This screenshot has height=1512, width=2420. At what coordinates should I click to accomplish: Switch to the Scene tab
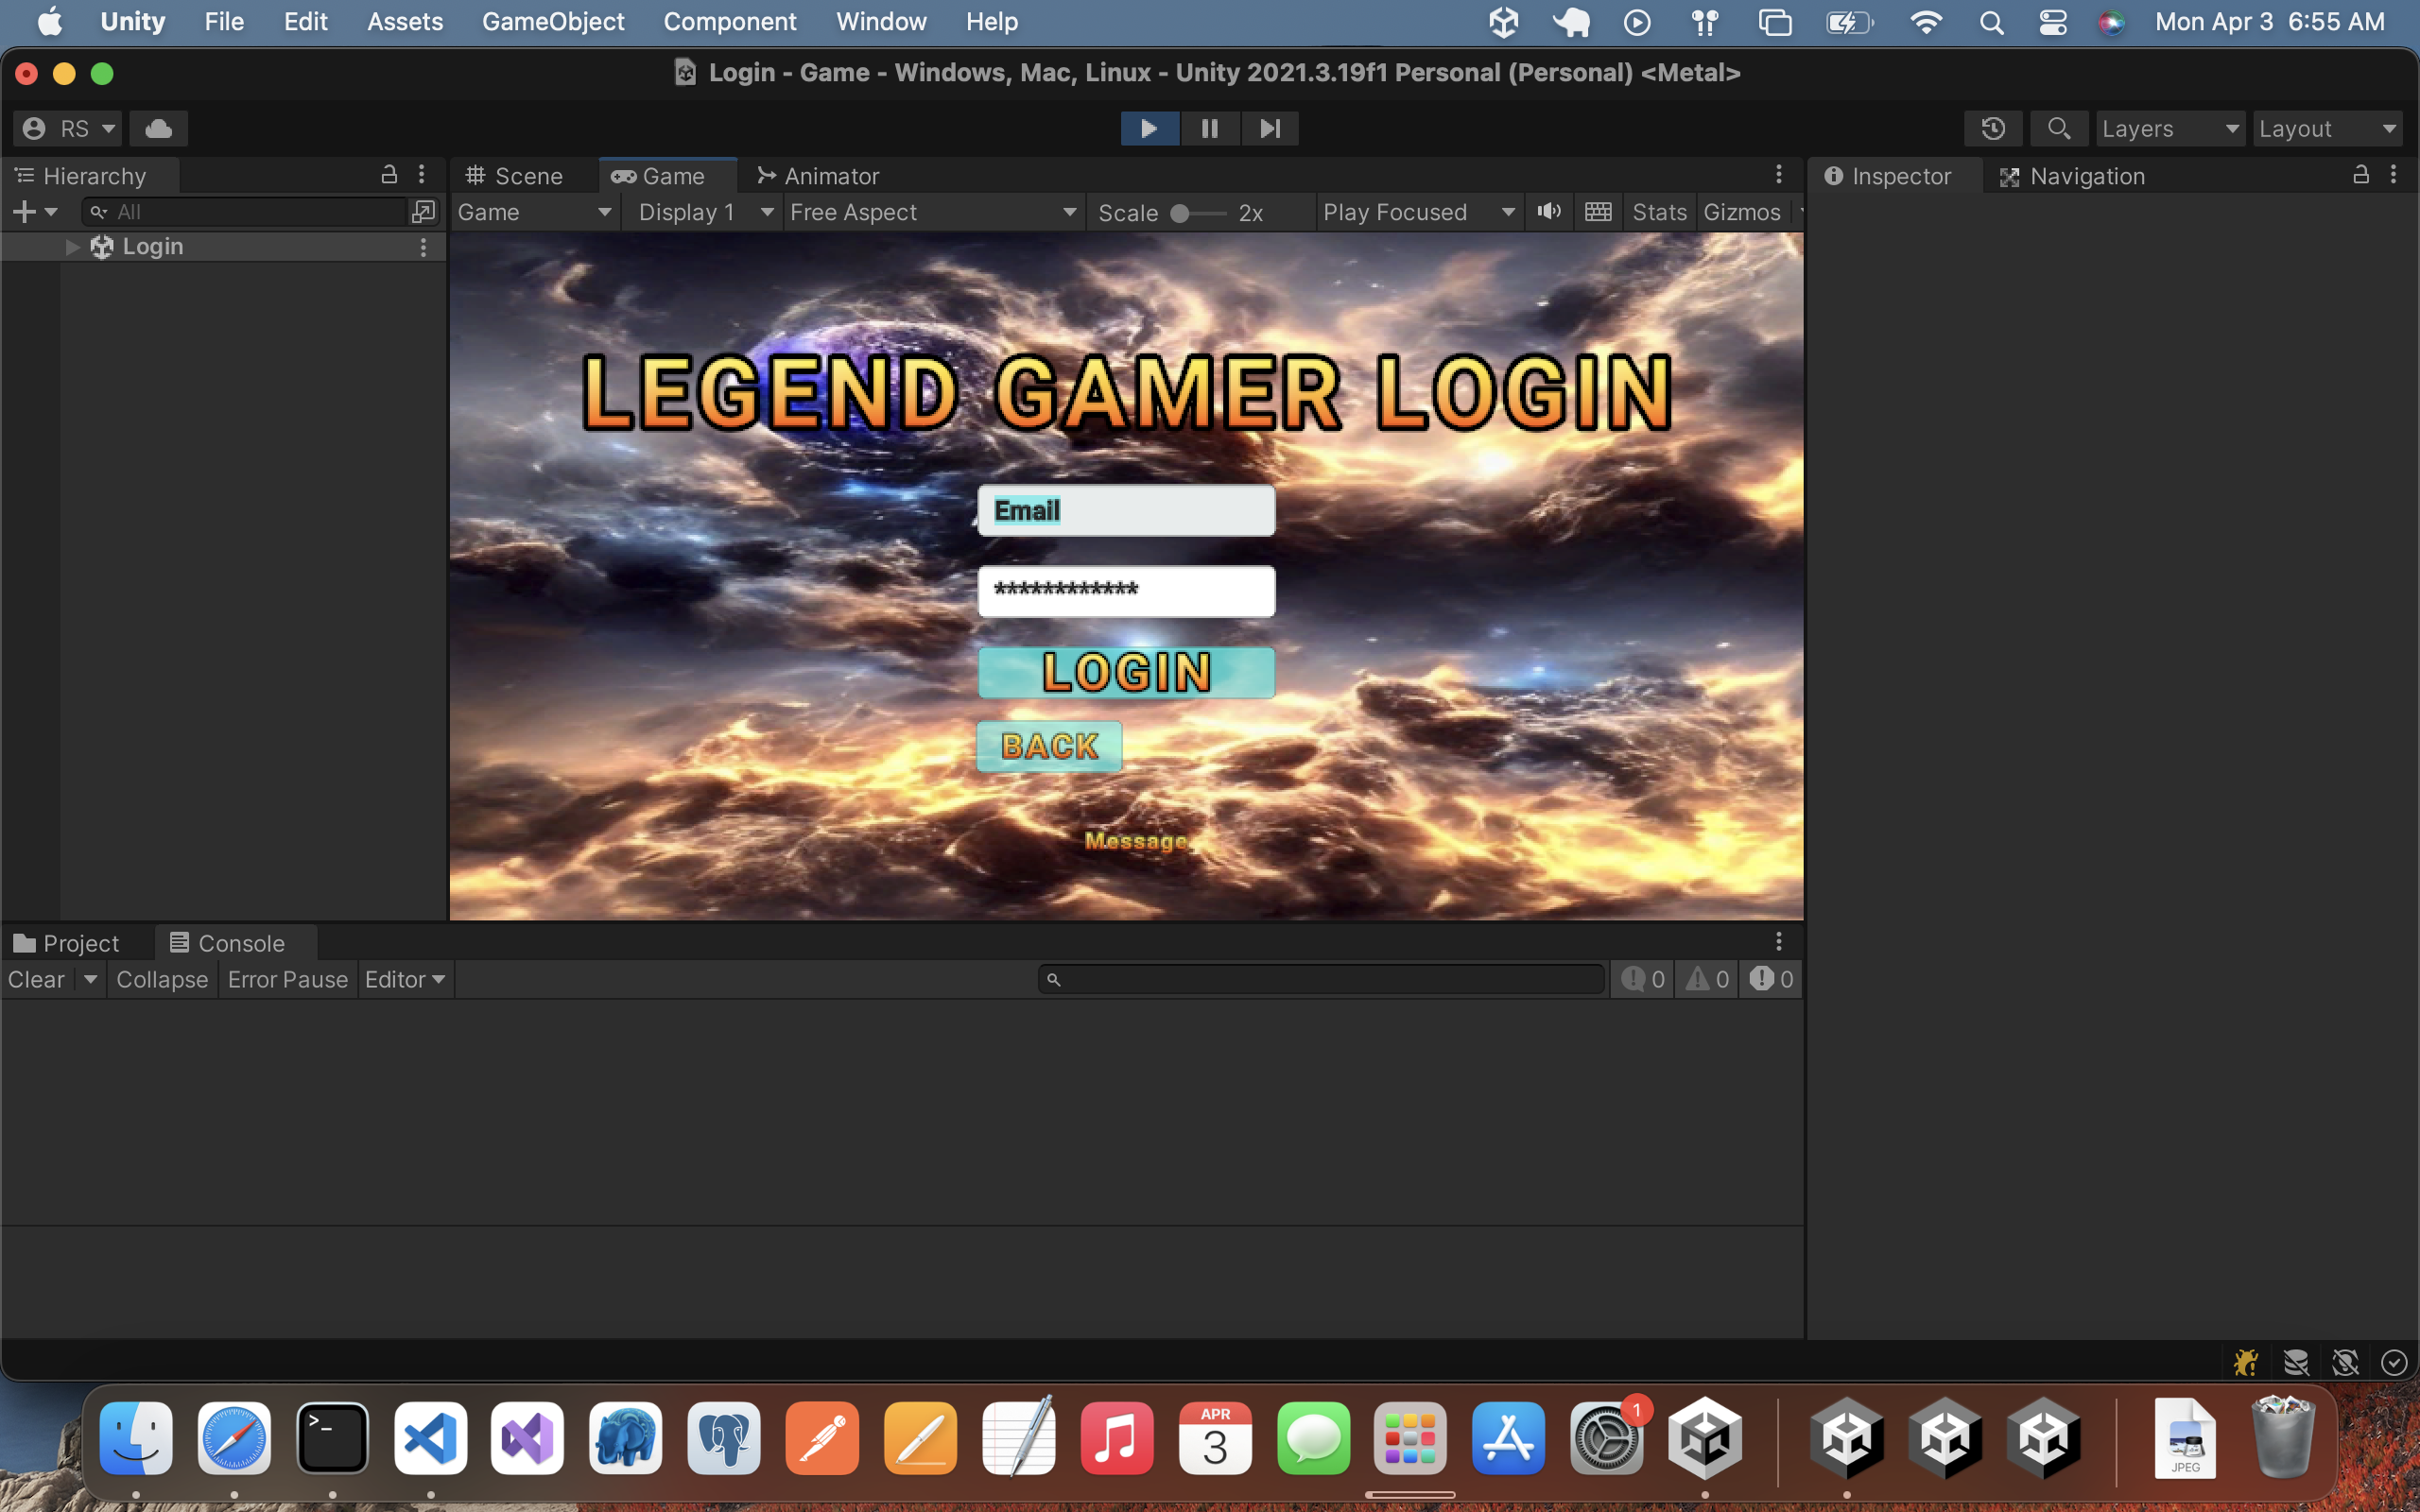coord(515,176)
